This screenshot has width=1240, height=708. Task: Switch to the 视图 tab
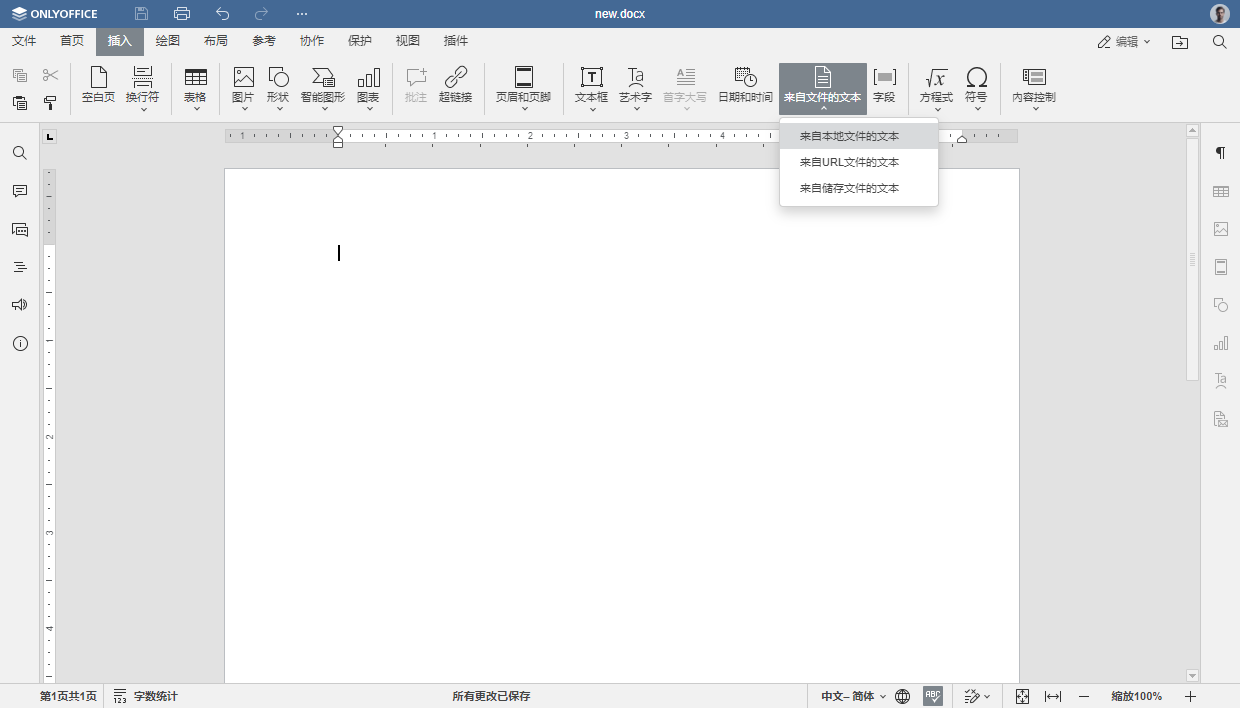tap(408, 41)
